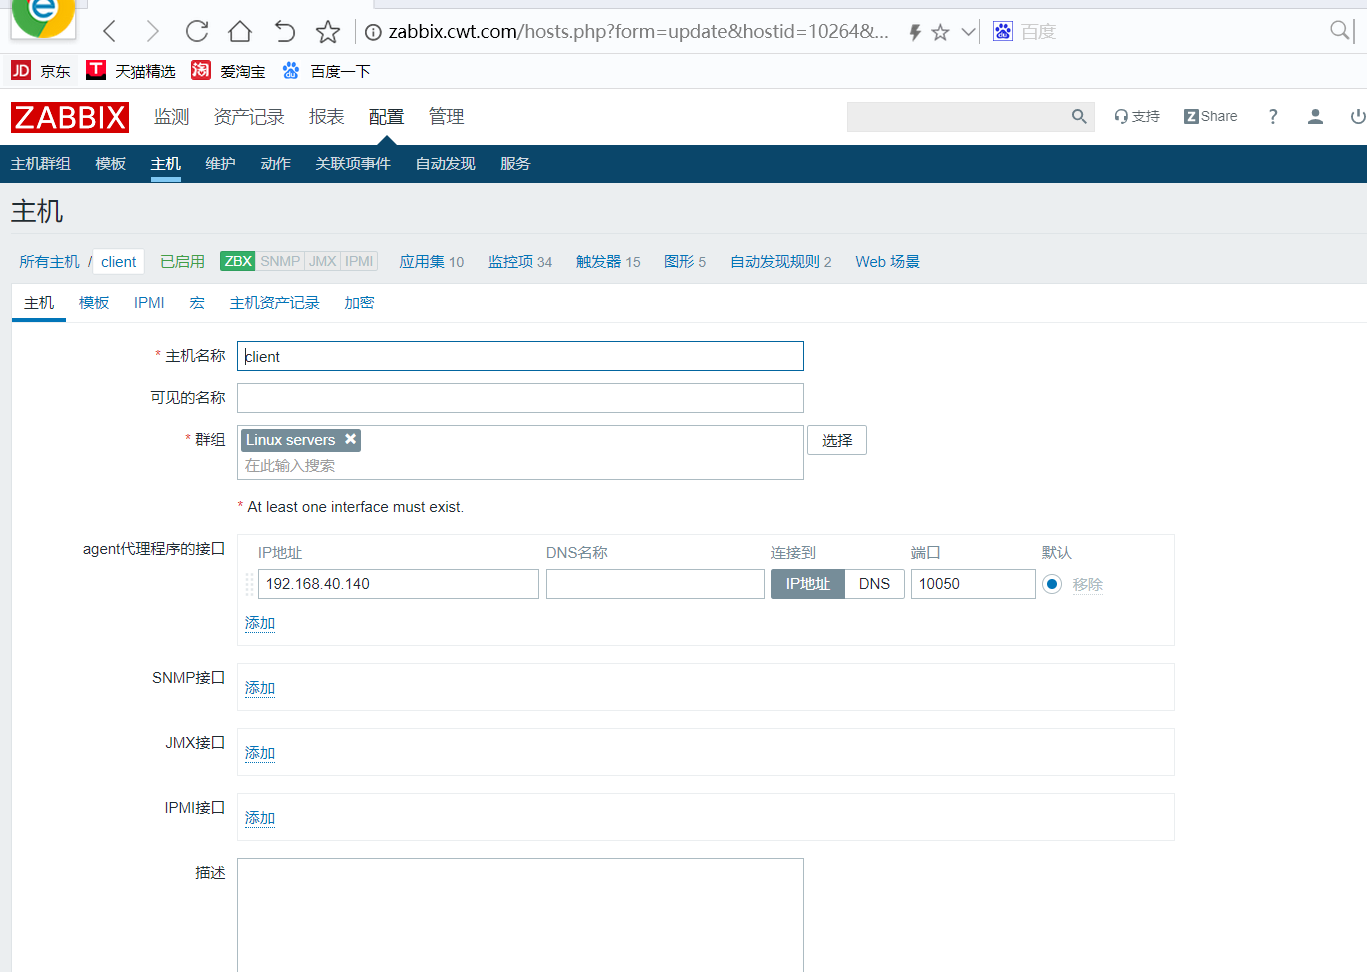Open the 报表 top menu
This screenshot has width=1367, height=972.
point(327,117)
